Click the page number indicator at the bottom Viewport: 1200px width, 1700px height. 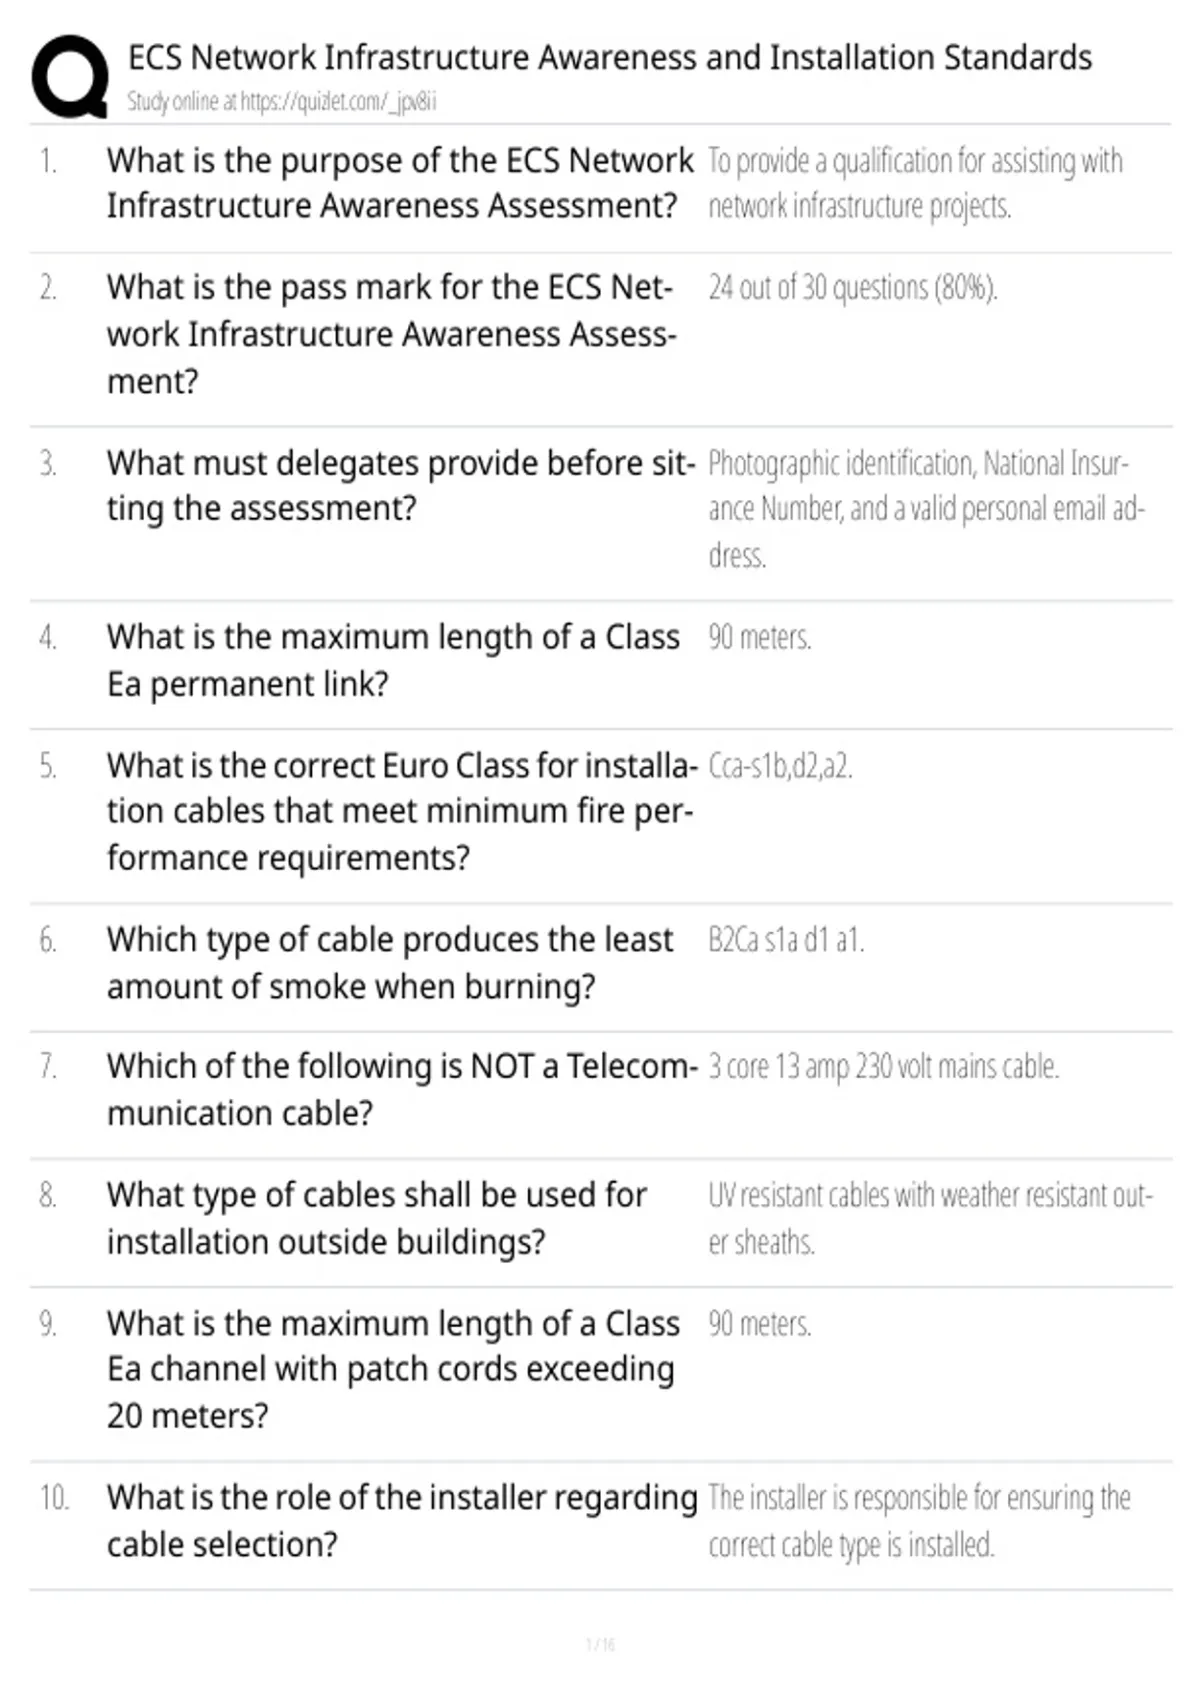click(600, 1644)
